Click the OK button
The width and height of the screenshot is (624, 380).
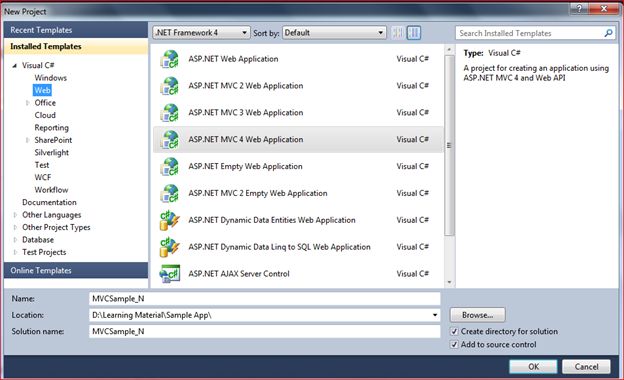click(533, 367)
